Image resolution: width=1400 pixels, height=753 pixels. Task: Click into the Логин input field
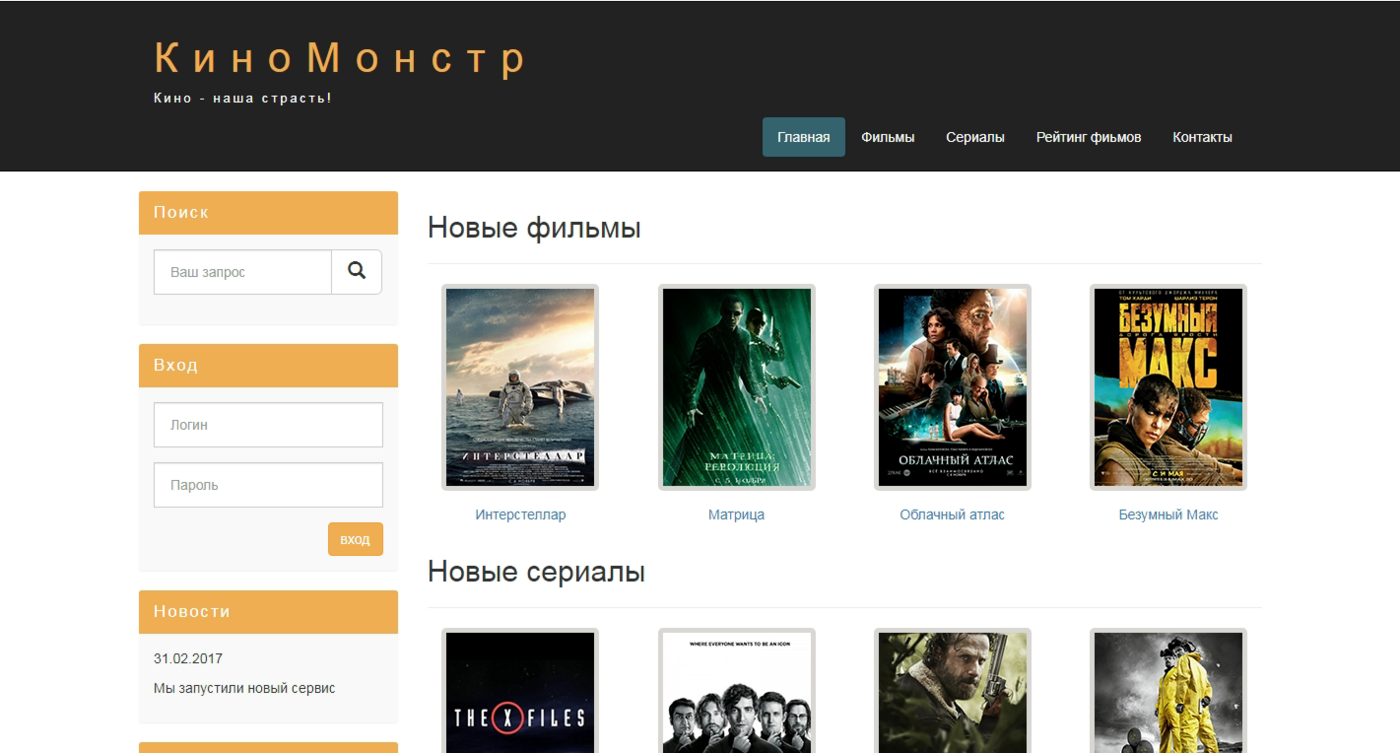[268, 425]
